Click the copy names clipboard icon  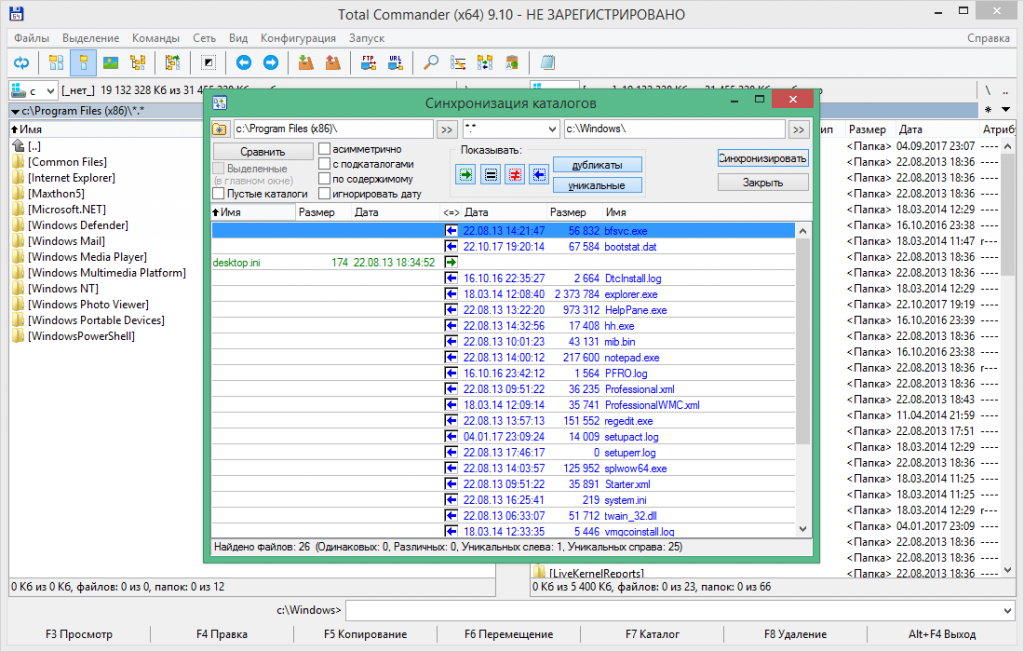[512, 63]
